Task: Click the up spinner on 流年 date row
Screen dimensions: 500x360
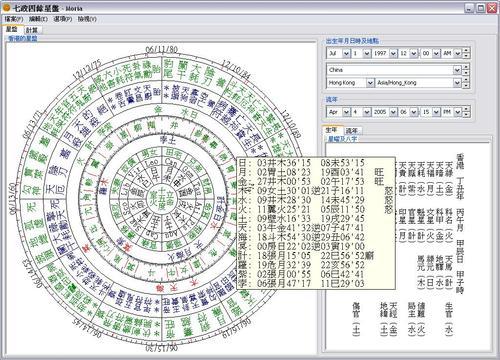Action: click(x=466, y=110)
